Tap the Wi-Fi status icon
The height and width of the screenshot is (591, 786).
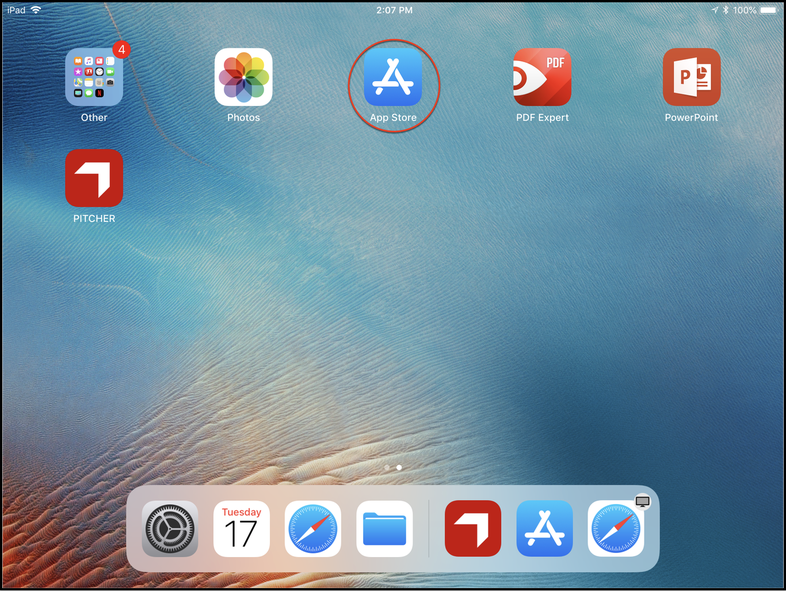click(x=37, y=9)
